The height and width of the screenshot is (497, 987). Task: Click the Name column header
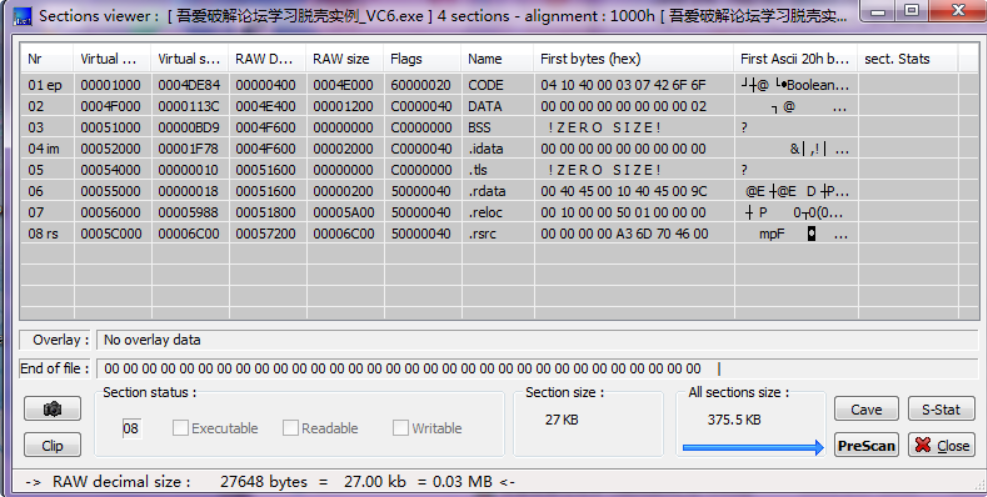click(497, 59)
